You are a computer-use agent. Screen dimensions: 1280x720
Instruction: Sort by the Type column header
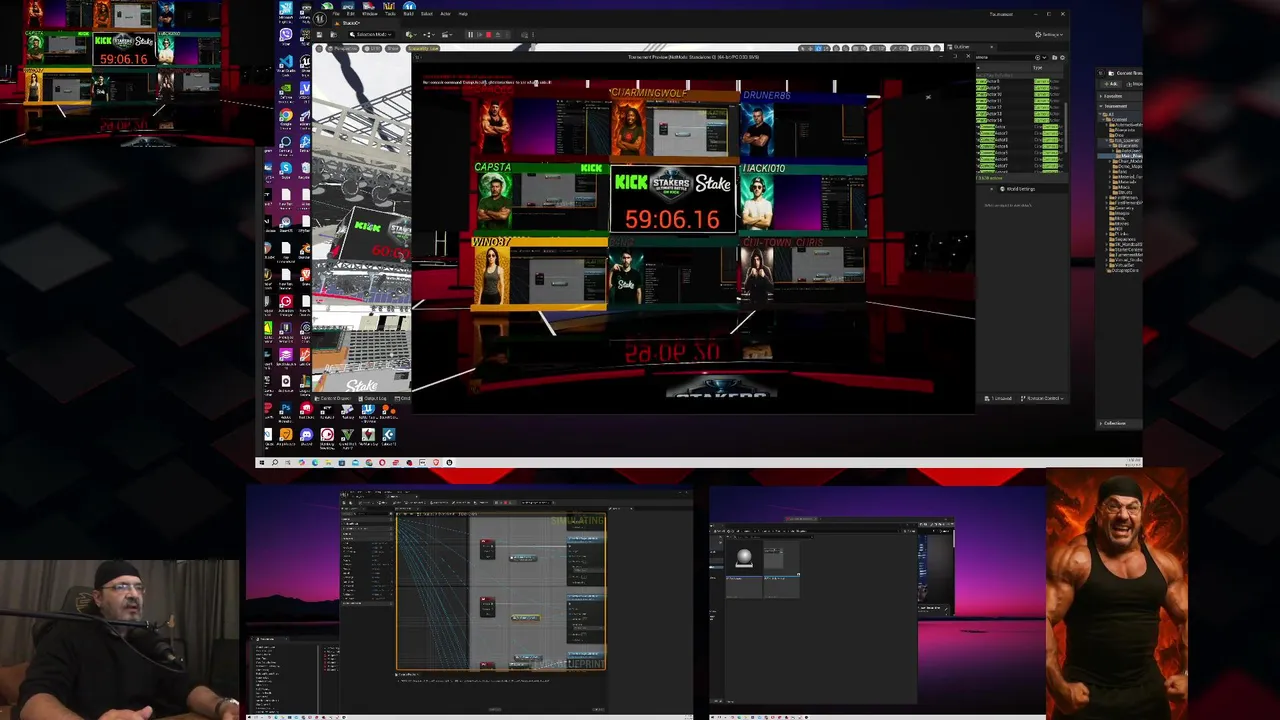[x=1038, y=68]
